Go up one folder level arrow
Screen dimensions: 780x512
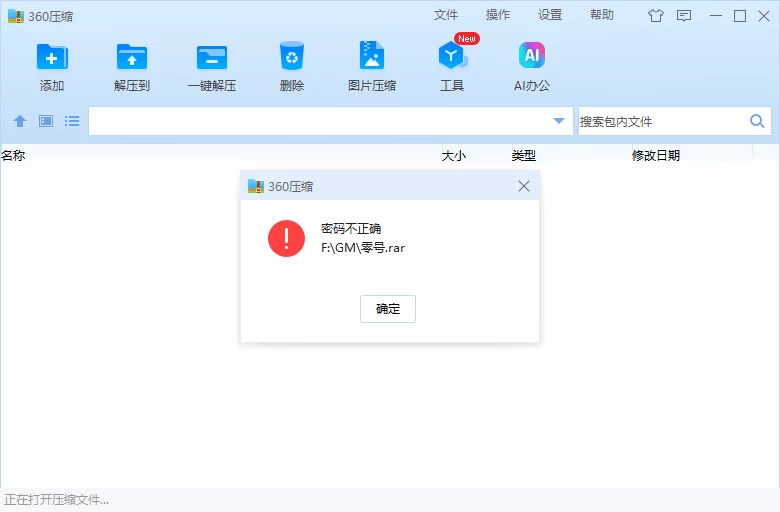click(20, 121)
